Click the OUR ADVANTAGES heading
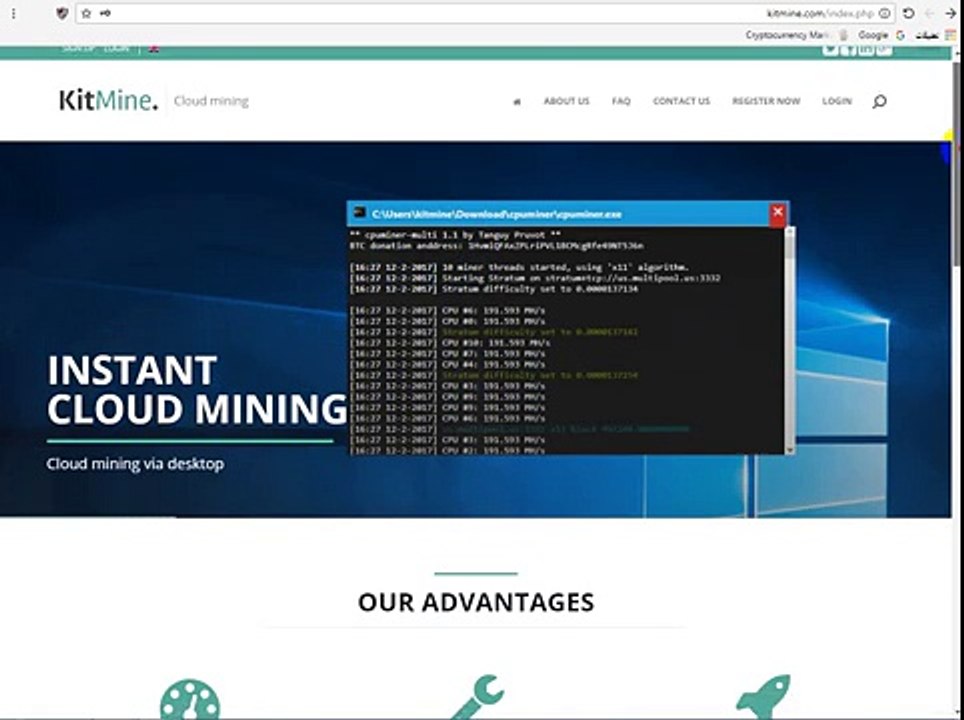The height and width of the screenshot is (720, 964). (476, 602)
